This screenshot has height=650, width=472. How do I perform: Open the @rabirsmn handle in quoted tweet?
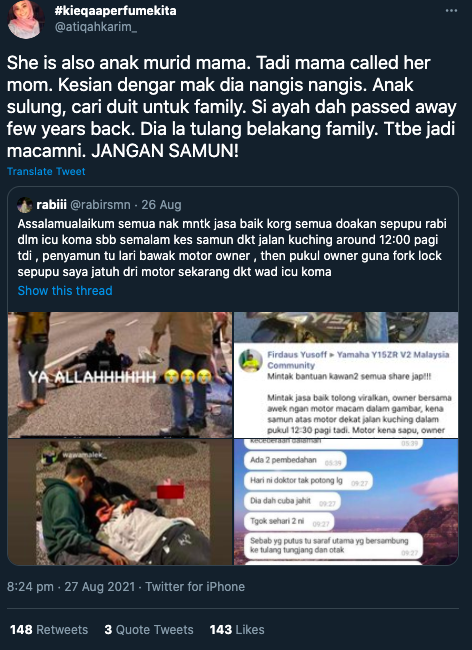tap(100, 205)
